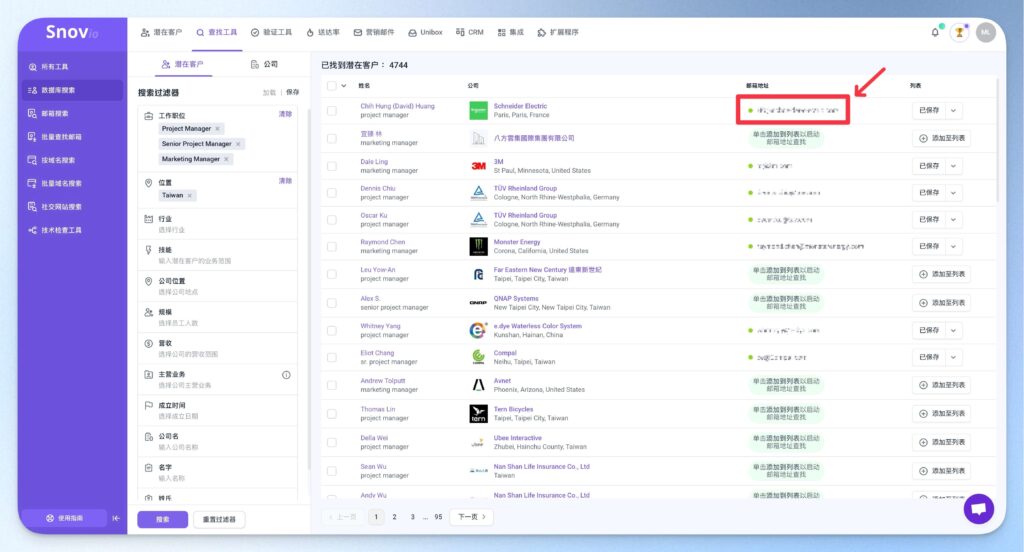Clear the 工作职位 filter with 清除

(x=285, y=114)
